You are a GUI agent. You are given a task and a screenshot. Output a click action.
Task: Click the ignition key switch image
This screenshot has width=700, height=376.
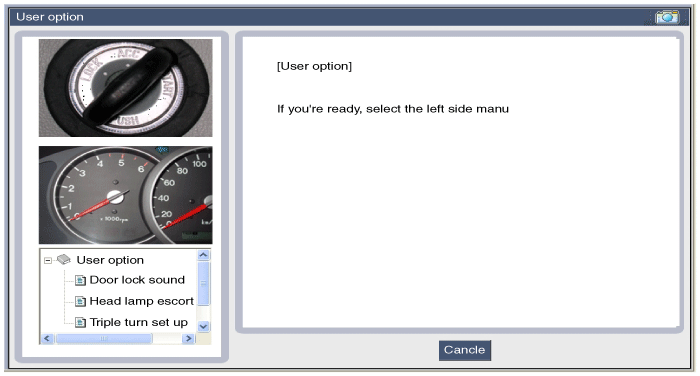click(125, 88)
